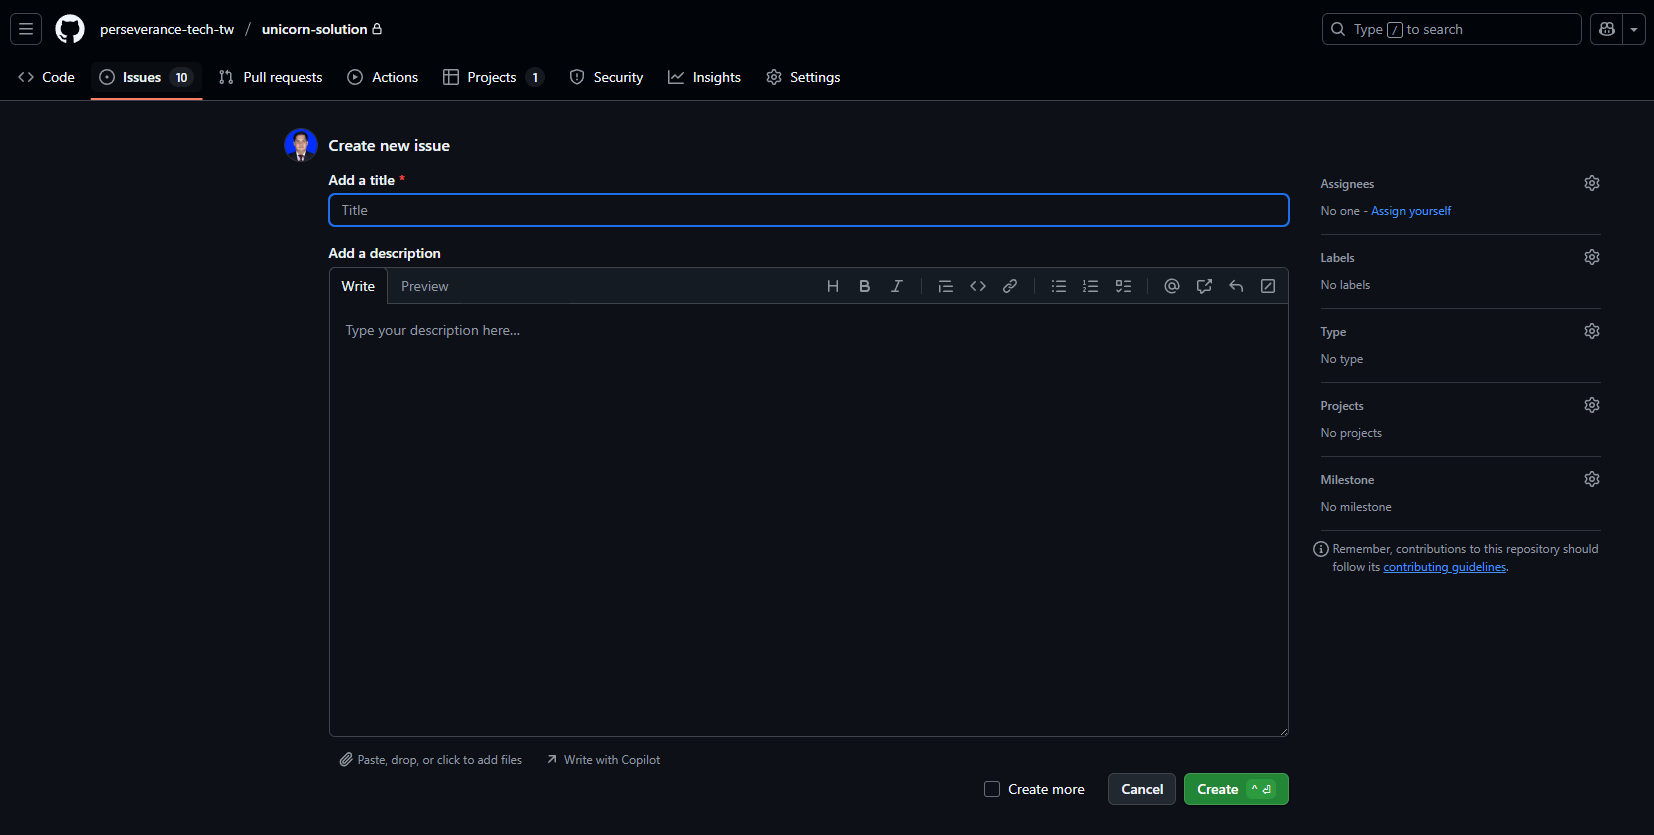Image resolution: width=1654 pixels, height=835 pixels.
Task: Open the Assignees gear menu
Action: [x=1591, y=183]
